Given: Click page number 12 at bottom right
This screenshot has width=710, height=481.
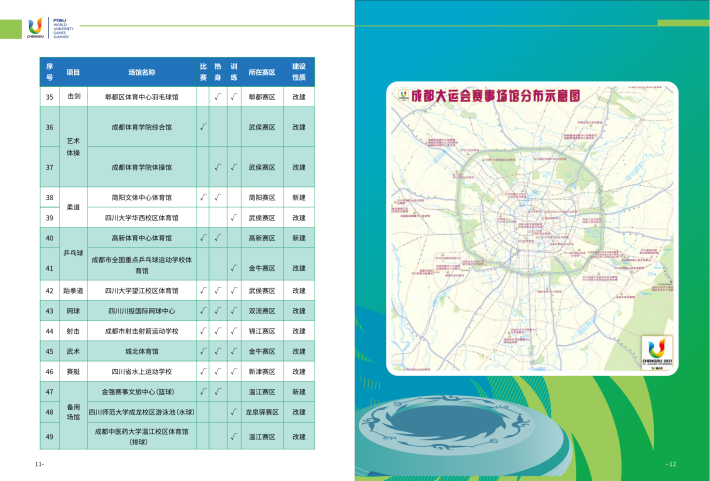Looking at the screenshot, I should 672,464.
